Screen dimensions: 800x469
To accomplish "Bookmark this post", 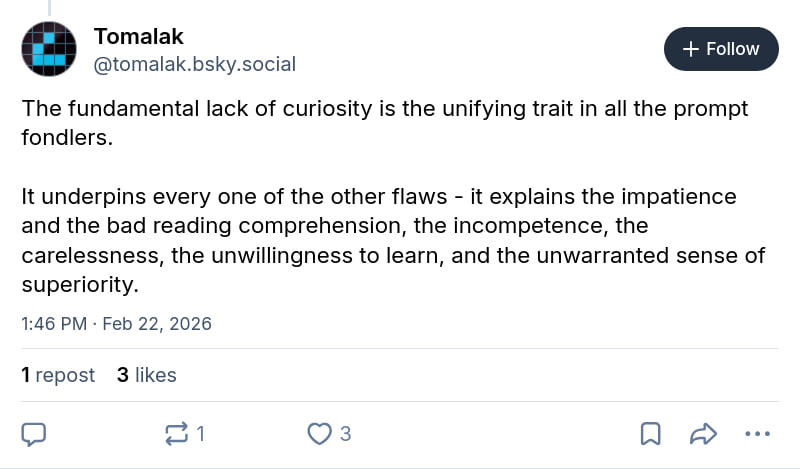I will pos(650,433).
